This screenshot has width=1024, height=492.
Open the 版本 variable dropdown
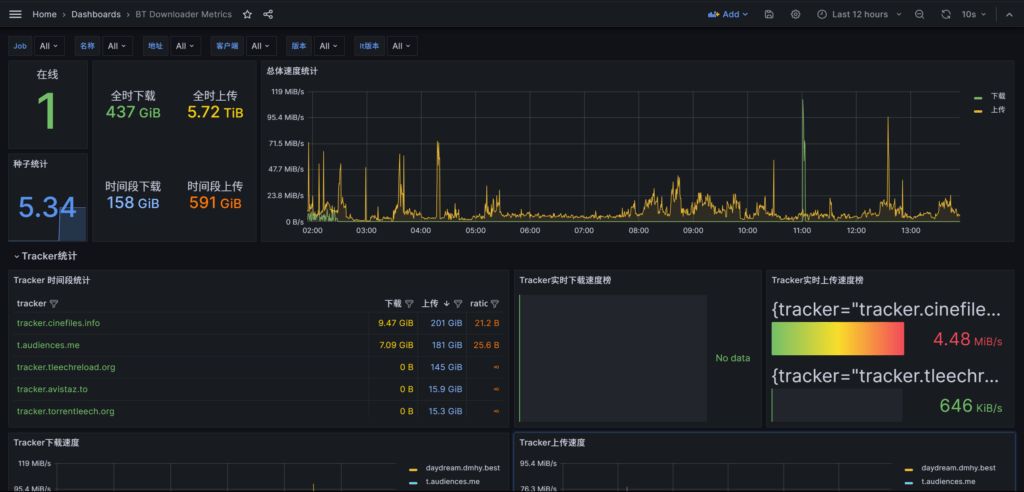coord(328,46)
